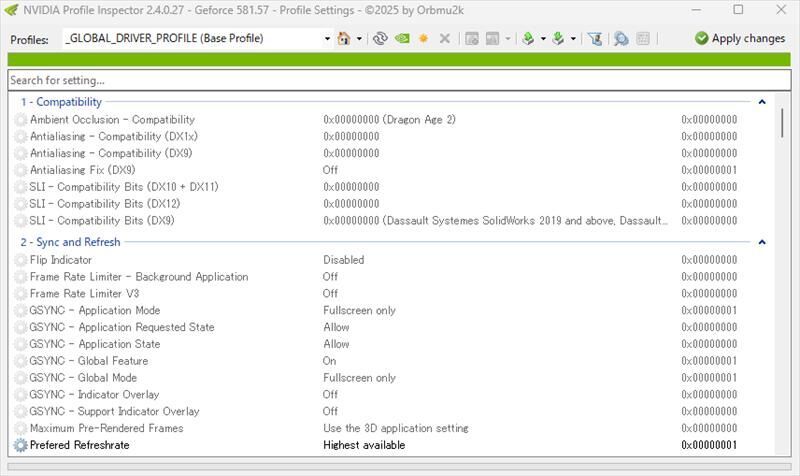
Task: Click the Dragon Age 2 value for Ambient Occlusion
Action: [x=389, y=119]
